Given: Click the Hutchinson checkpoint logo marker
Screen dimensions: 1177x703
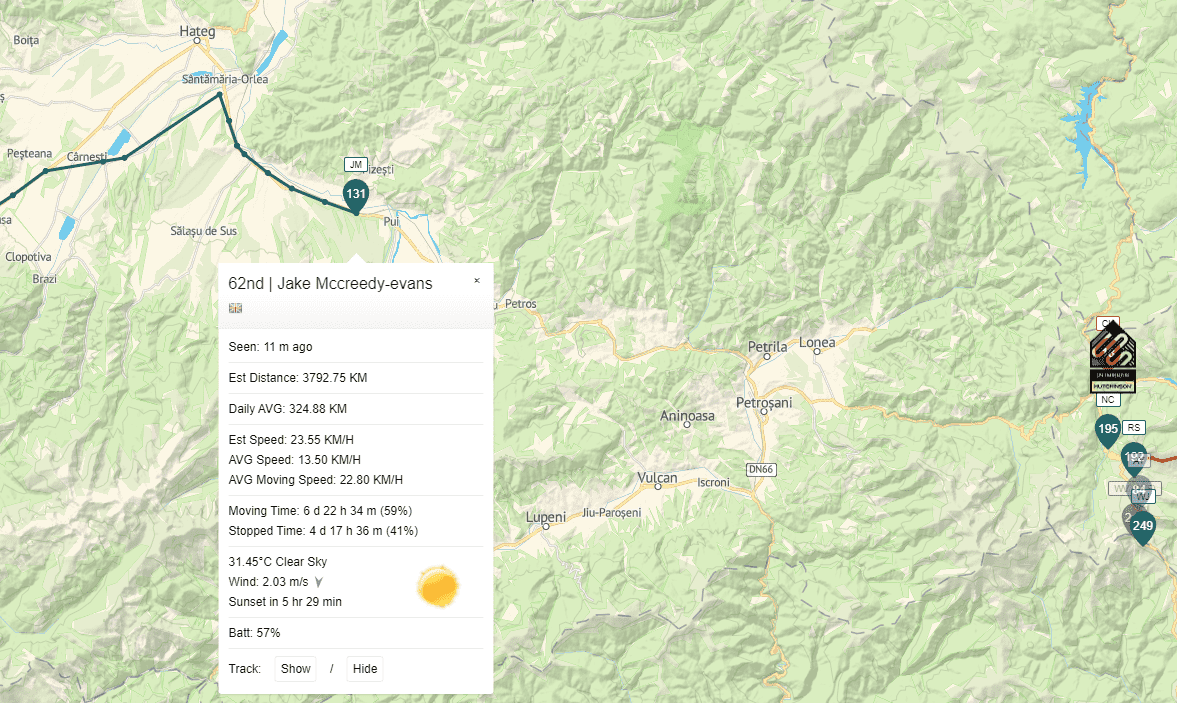Looking at the screenshot, I should 1112,357.
